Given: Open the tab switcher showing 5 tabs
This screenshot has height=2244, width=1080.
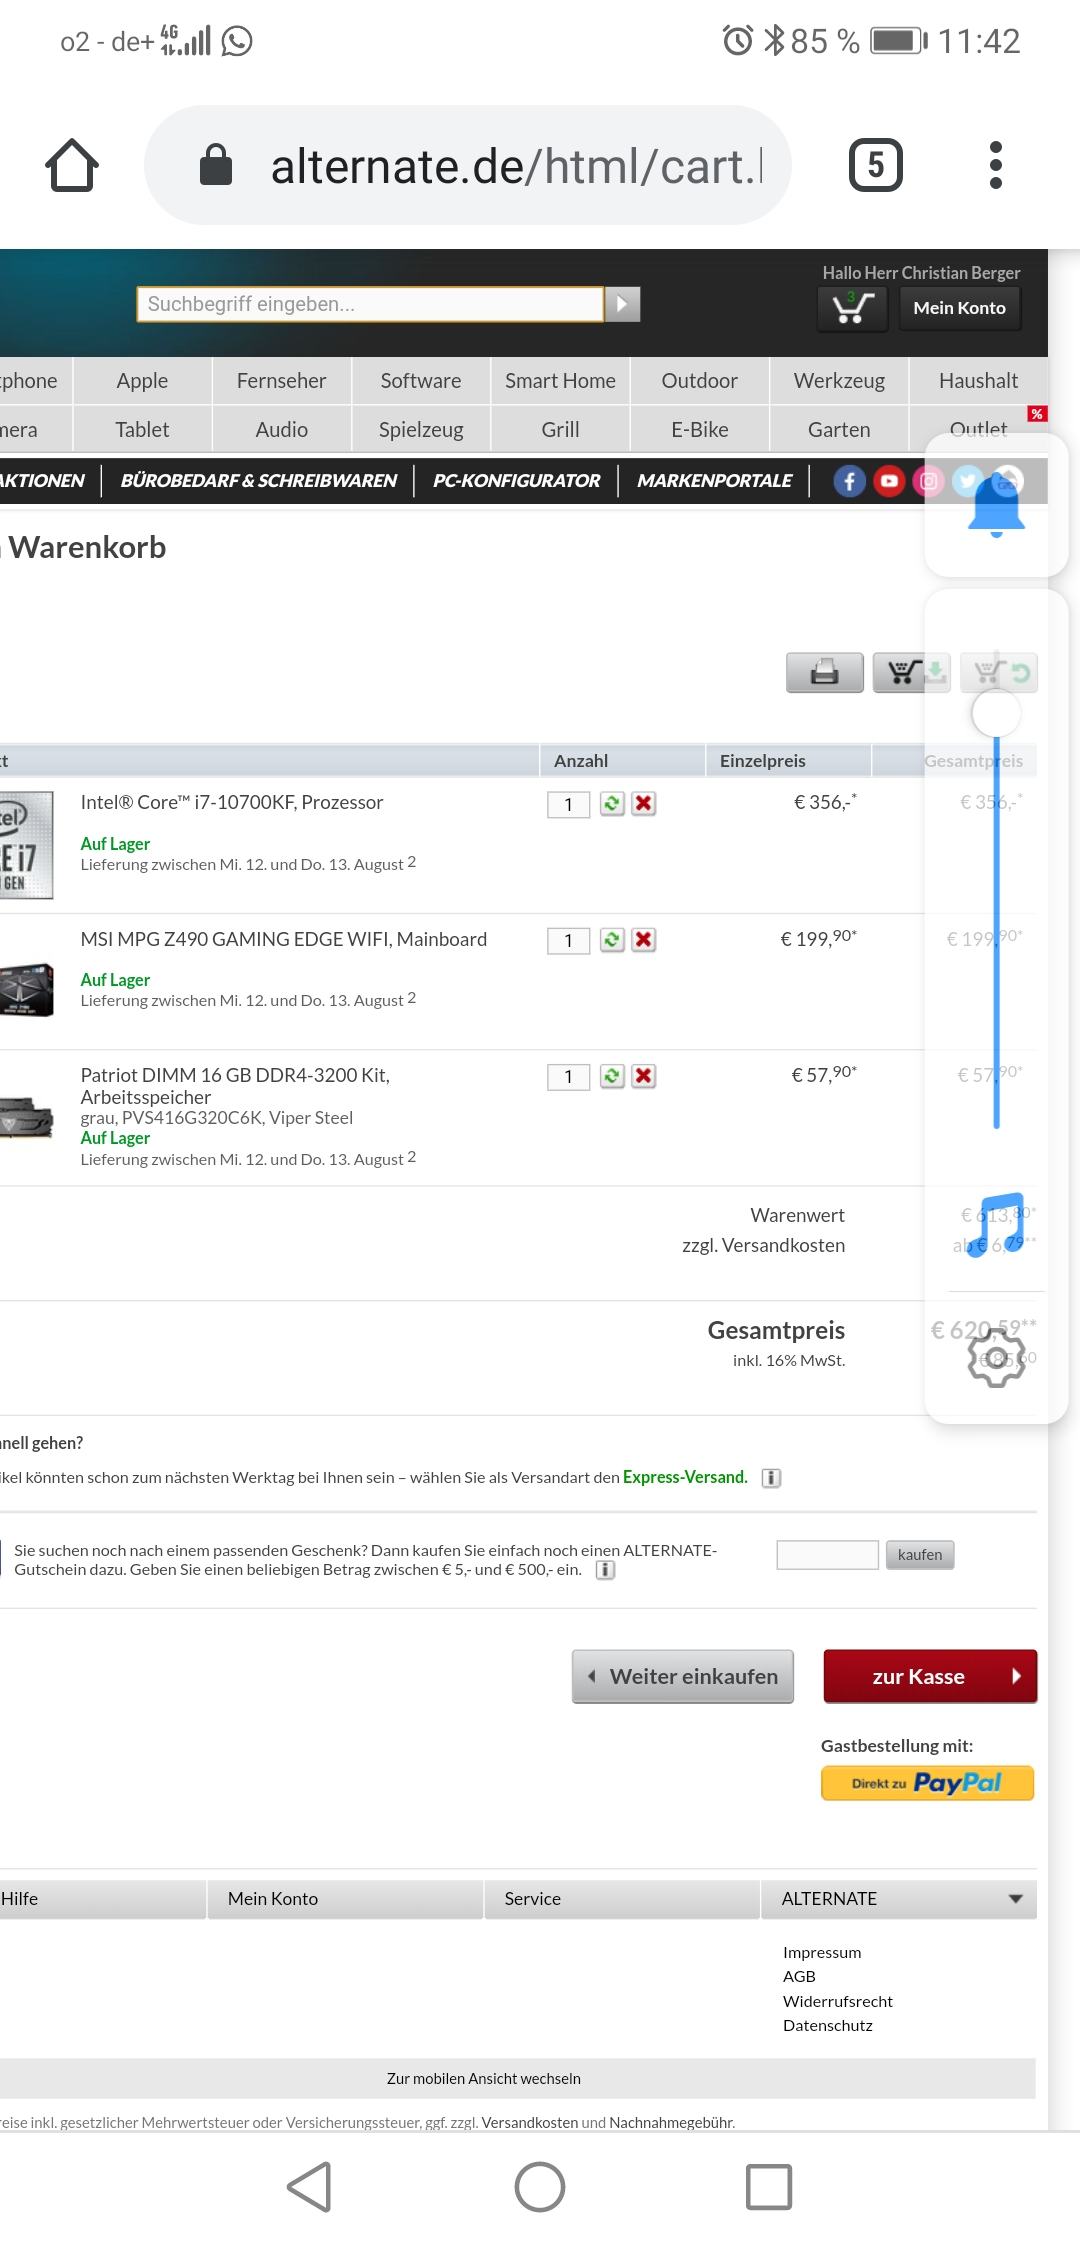Looking at the screenshot, I should click(x=875, y=165).
